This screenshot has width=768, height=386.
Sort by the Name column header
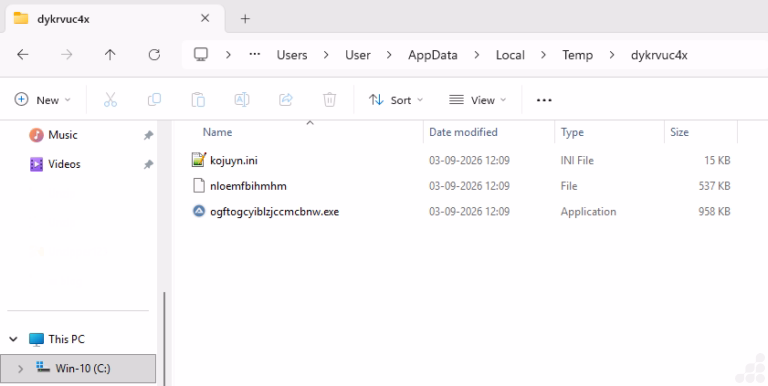pos(217,132)
